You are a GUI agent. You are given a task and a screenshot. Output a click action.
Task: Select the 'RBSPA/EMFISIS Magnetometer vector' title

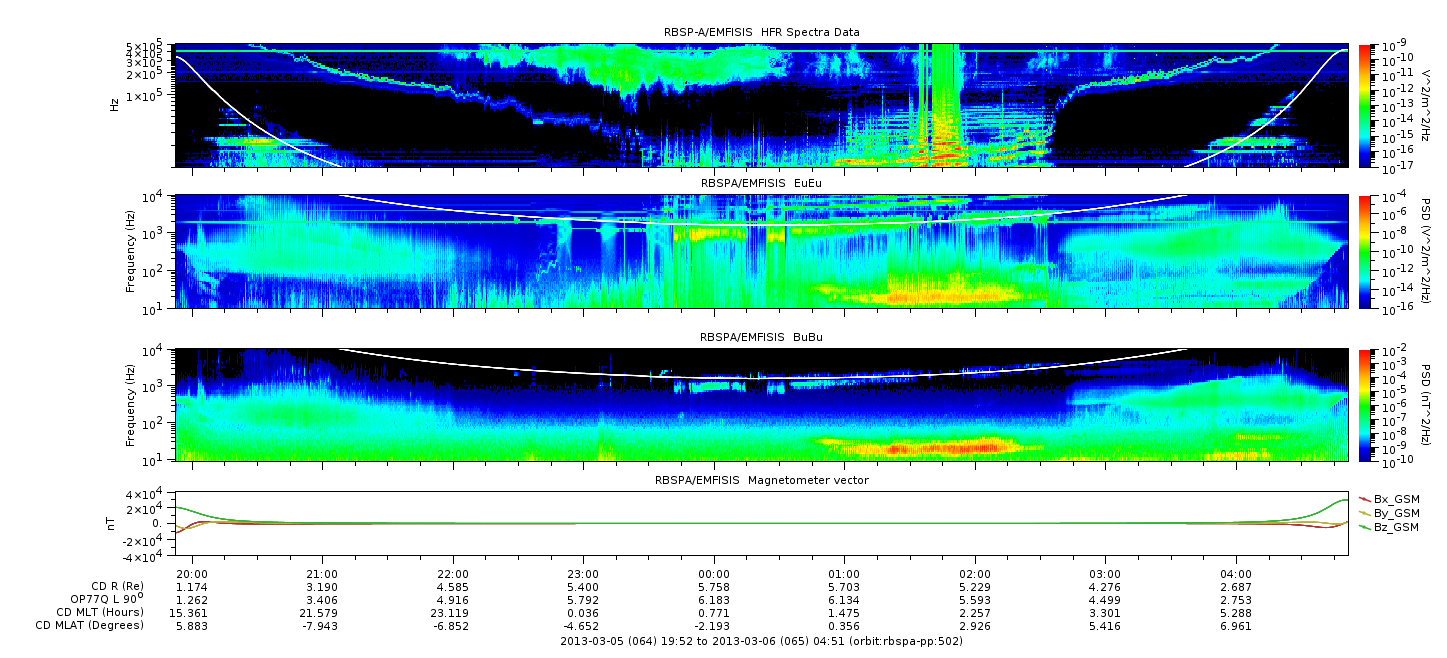pos(761,480)
